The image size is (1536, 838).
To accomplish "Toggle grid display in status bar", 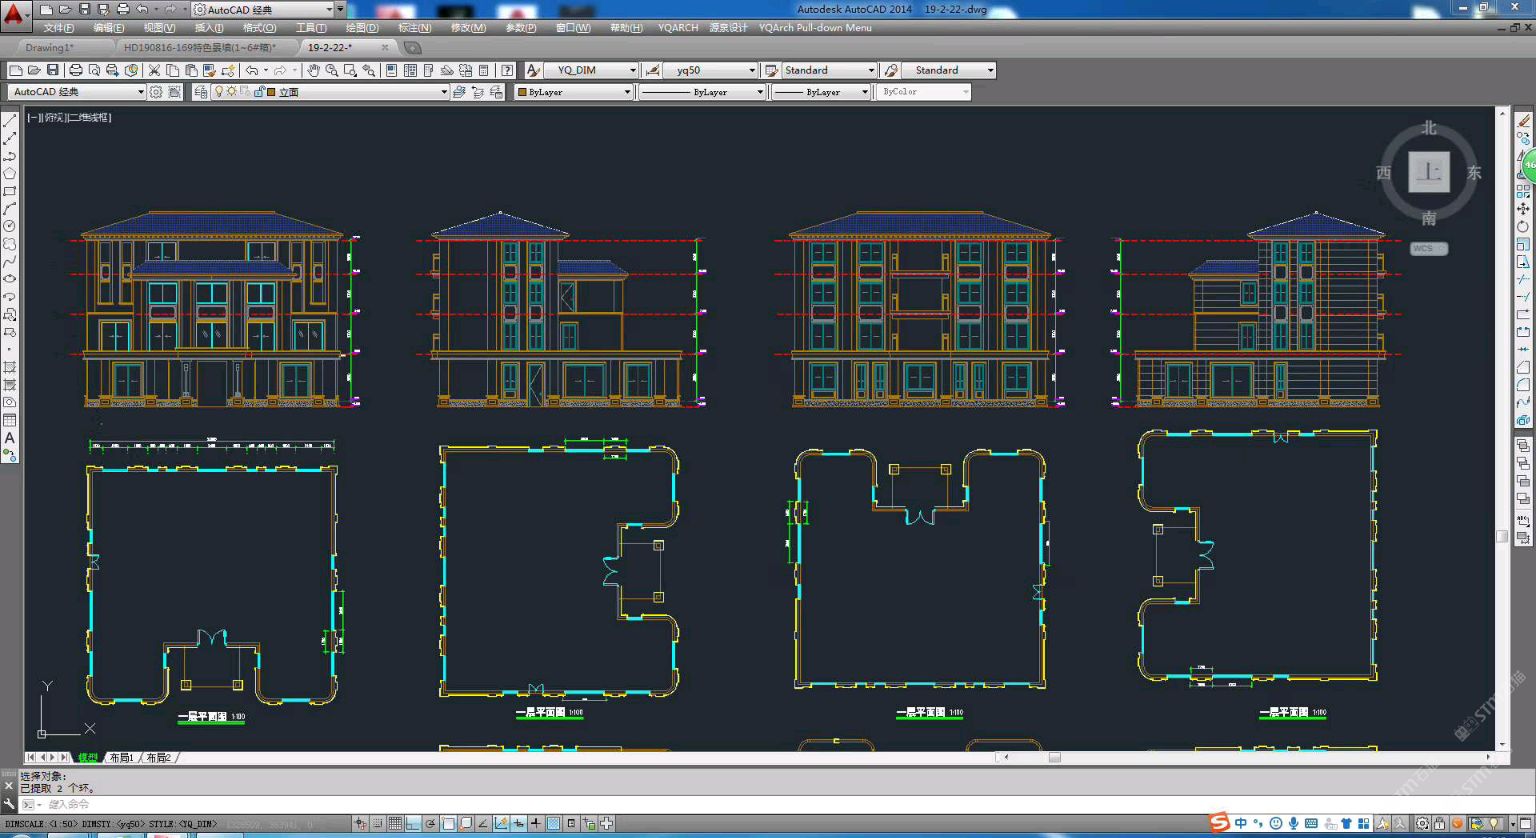I will tap(395, 824).
